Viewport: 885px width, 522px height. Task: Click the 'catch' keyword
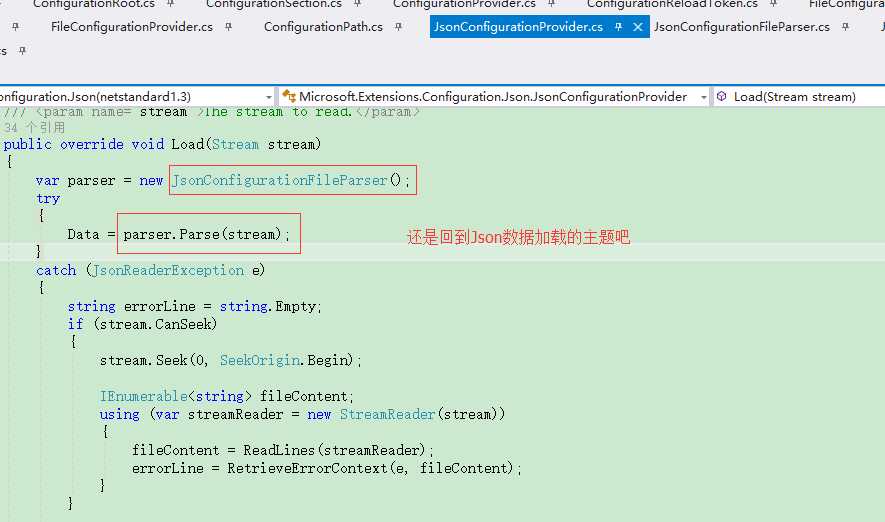point(55,270)
